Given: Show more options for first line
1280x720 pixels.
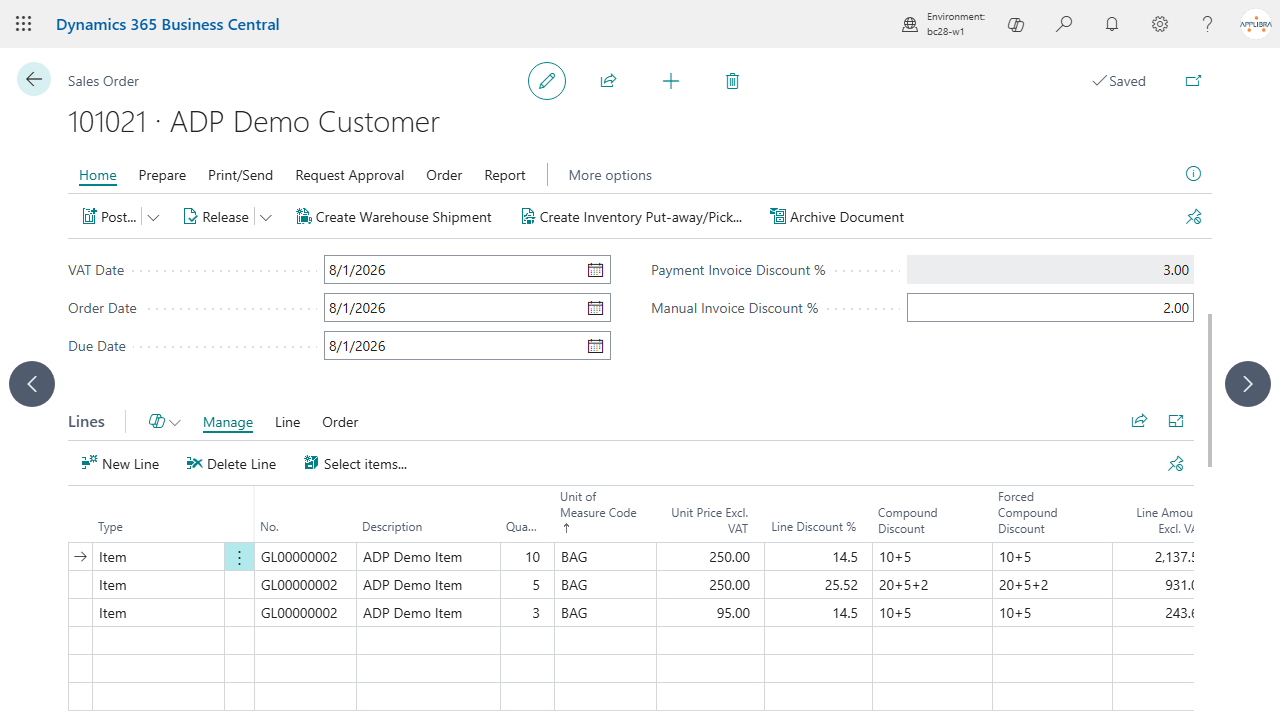Looking at the screenshot, I should tap(239, 557).
